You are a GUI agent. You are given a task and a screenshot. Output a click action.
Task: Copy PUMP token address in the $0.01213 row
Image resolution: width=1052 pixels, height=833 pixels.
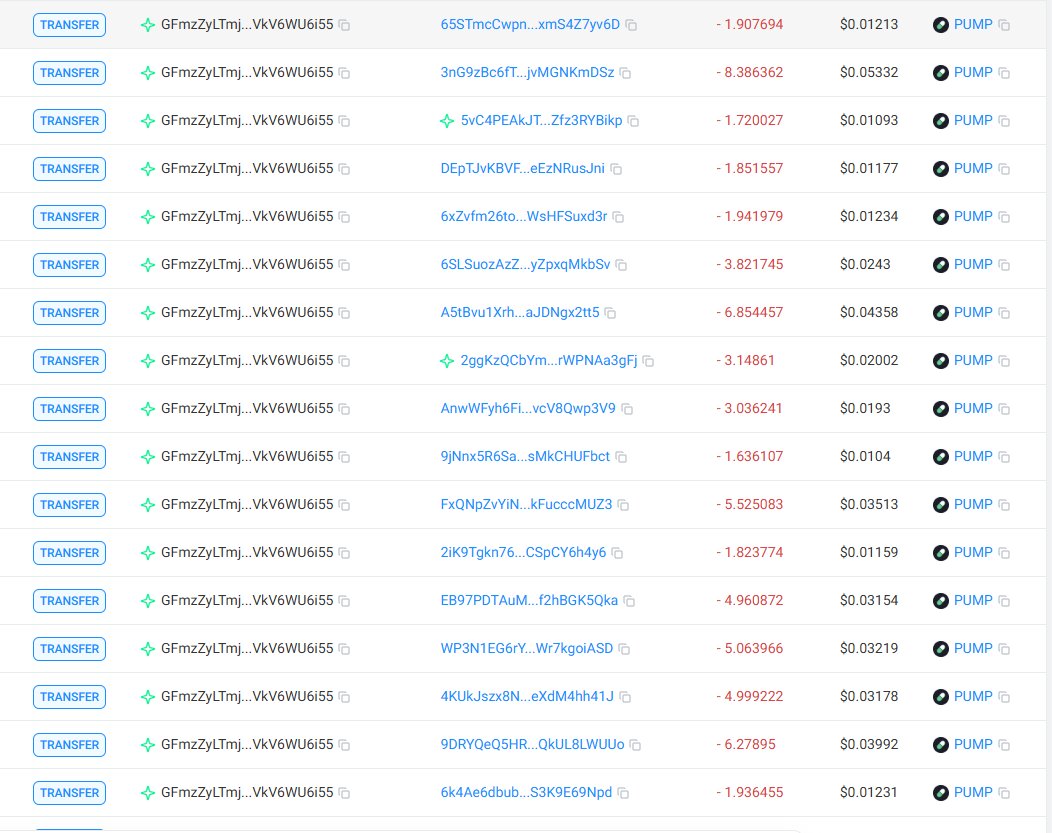click(1004, 25)
